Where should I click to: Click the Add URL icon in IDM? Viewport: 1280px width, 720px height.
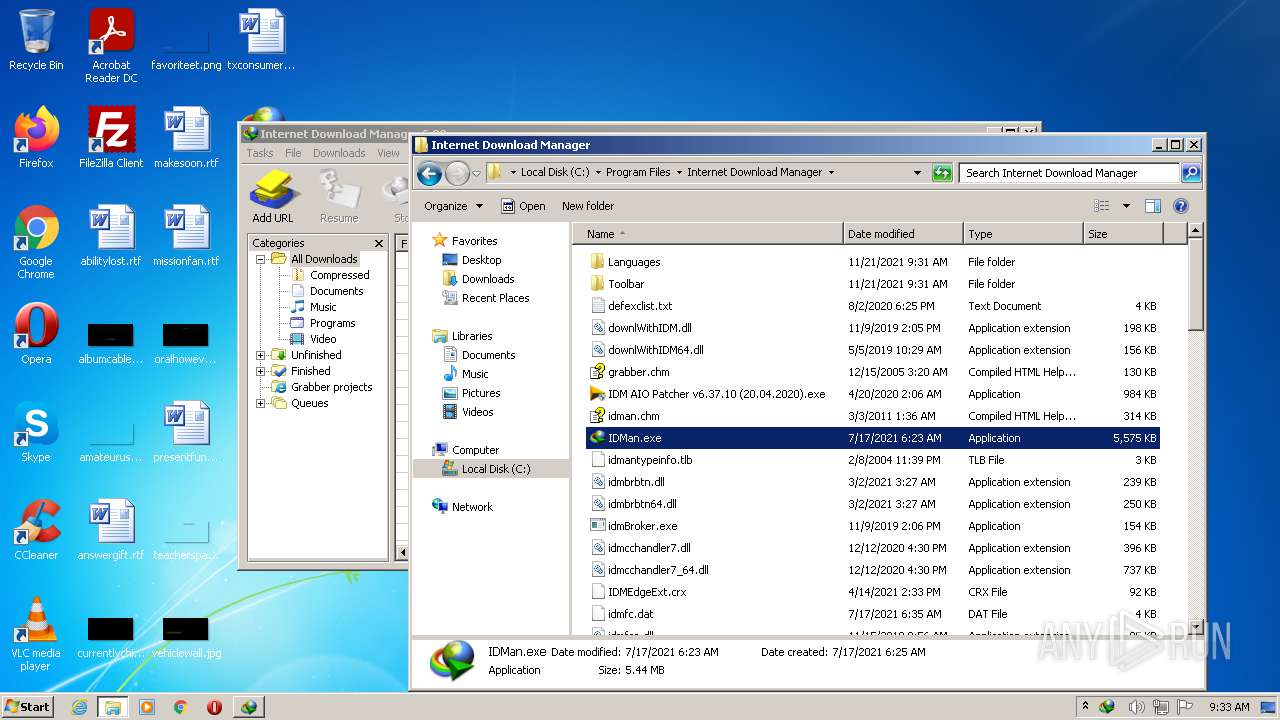pos(273,197)
